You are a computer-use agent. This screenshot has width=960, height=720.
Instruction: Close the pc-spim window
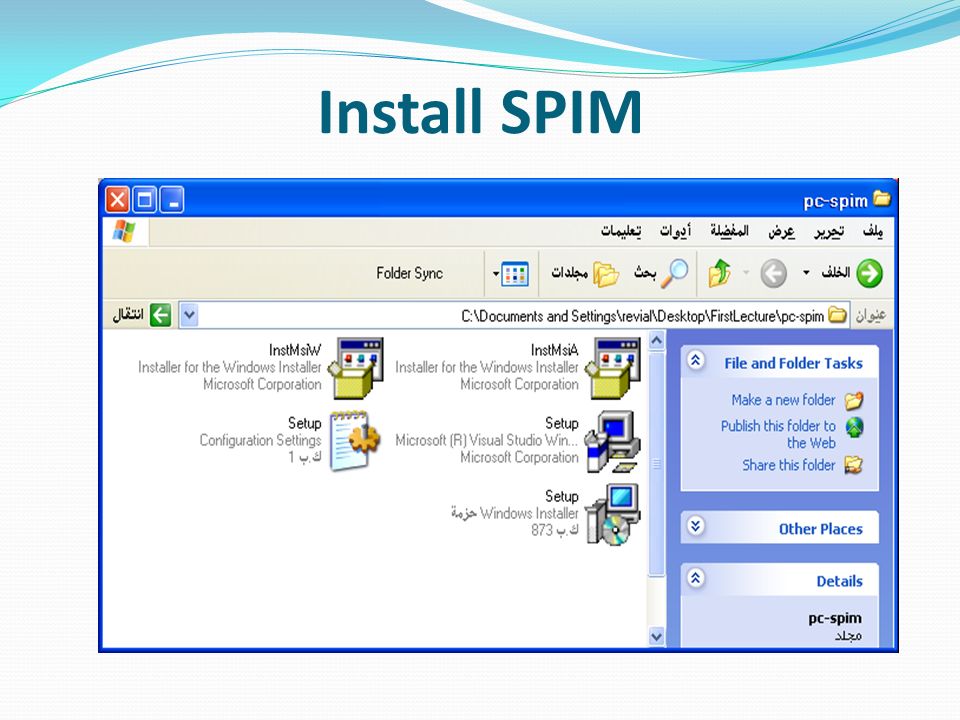tap(118, 200)
